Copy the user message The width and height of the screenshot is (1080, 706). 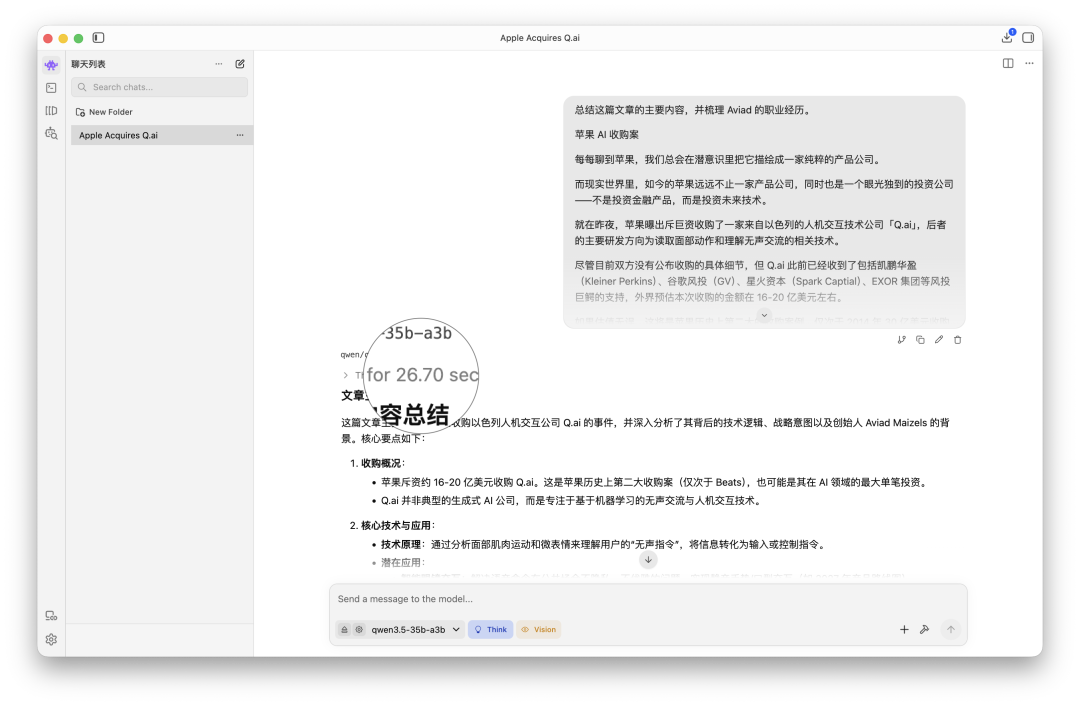pyautogui.click(x=920, y=340)
